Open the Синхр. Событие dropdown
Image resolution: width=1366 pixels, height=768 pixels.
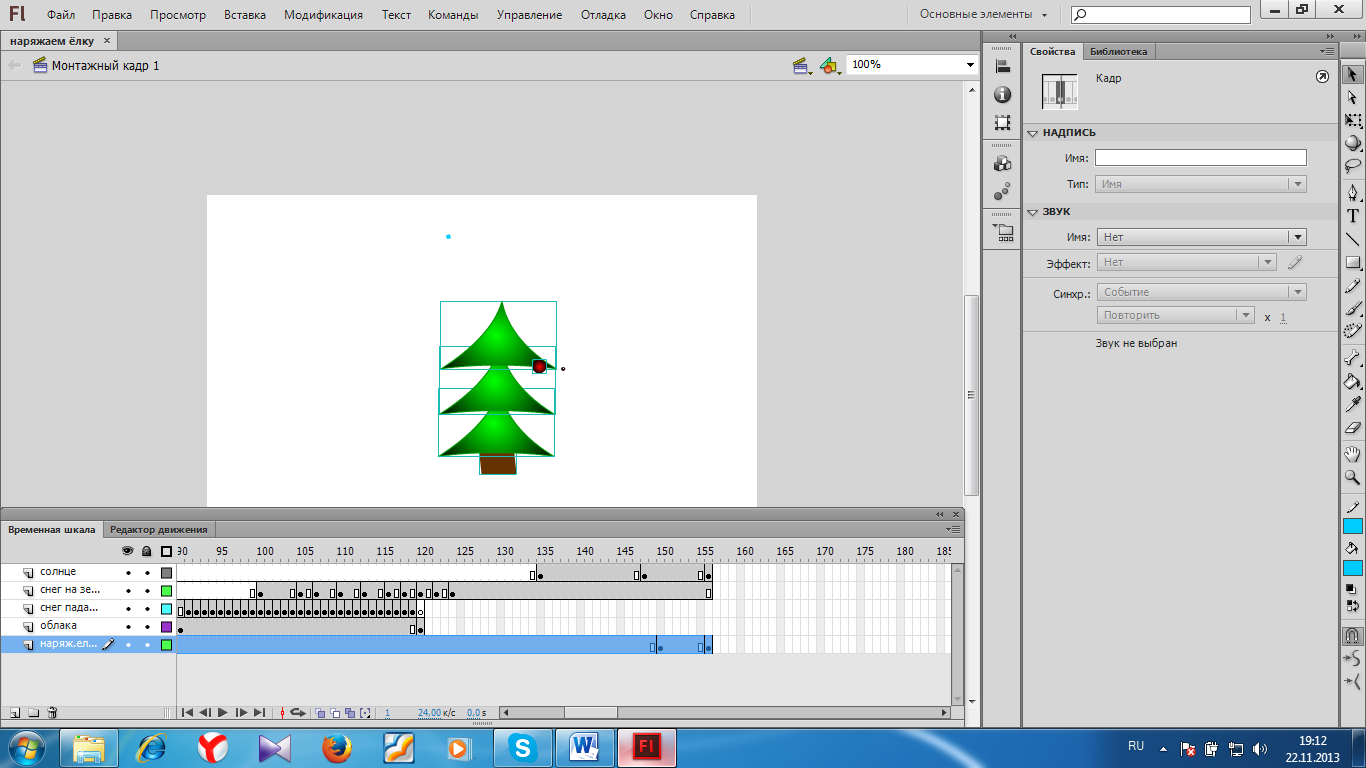point(1201,292)
